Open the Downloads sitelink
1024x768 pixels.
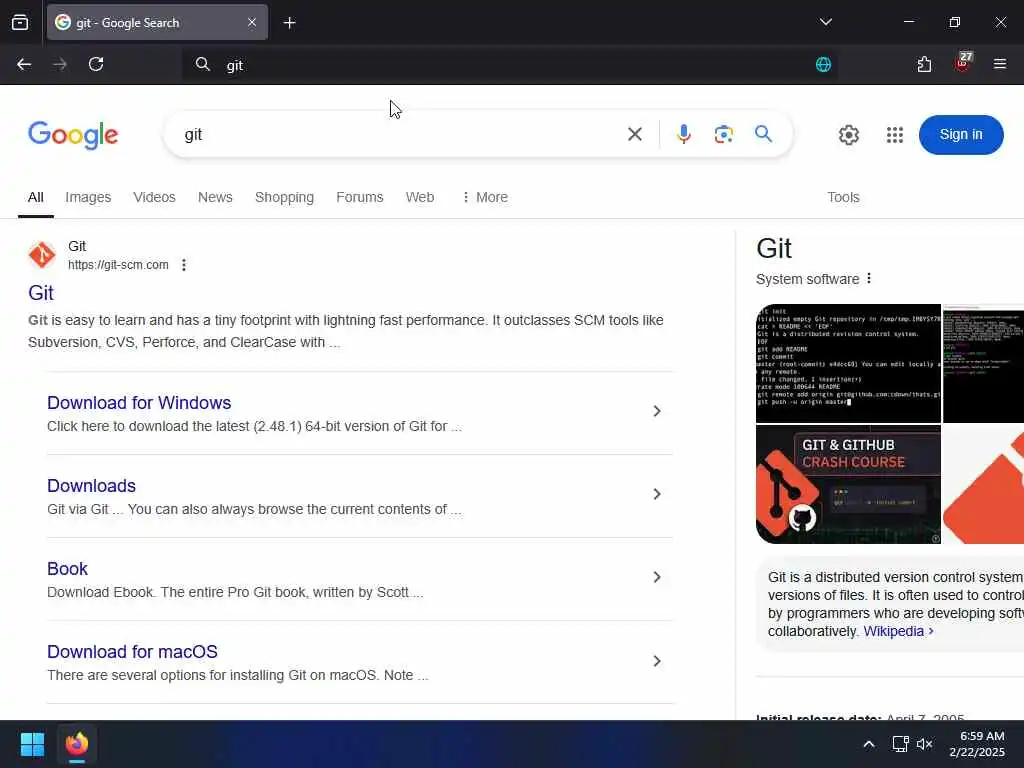point(91,486)
